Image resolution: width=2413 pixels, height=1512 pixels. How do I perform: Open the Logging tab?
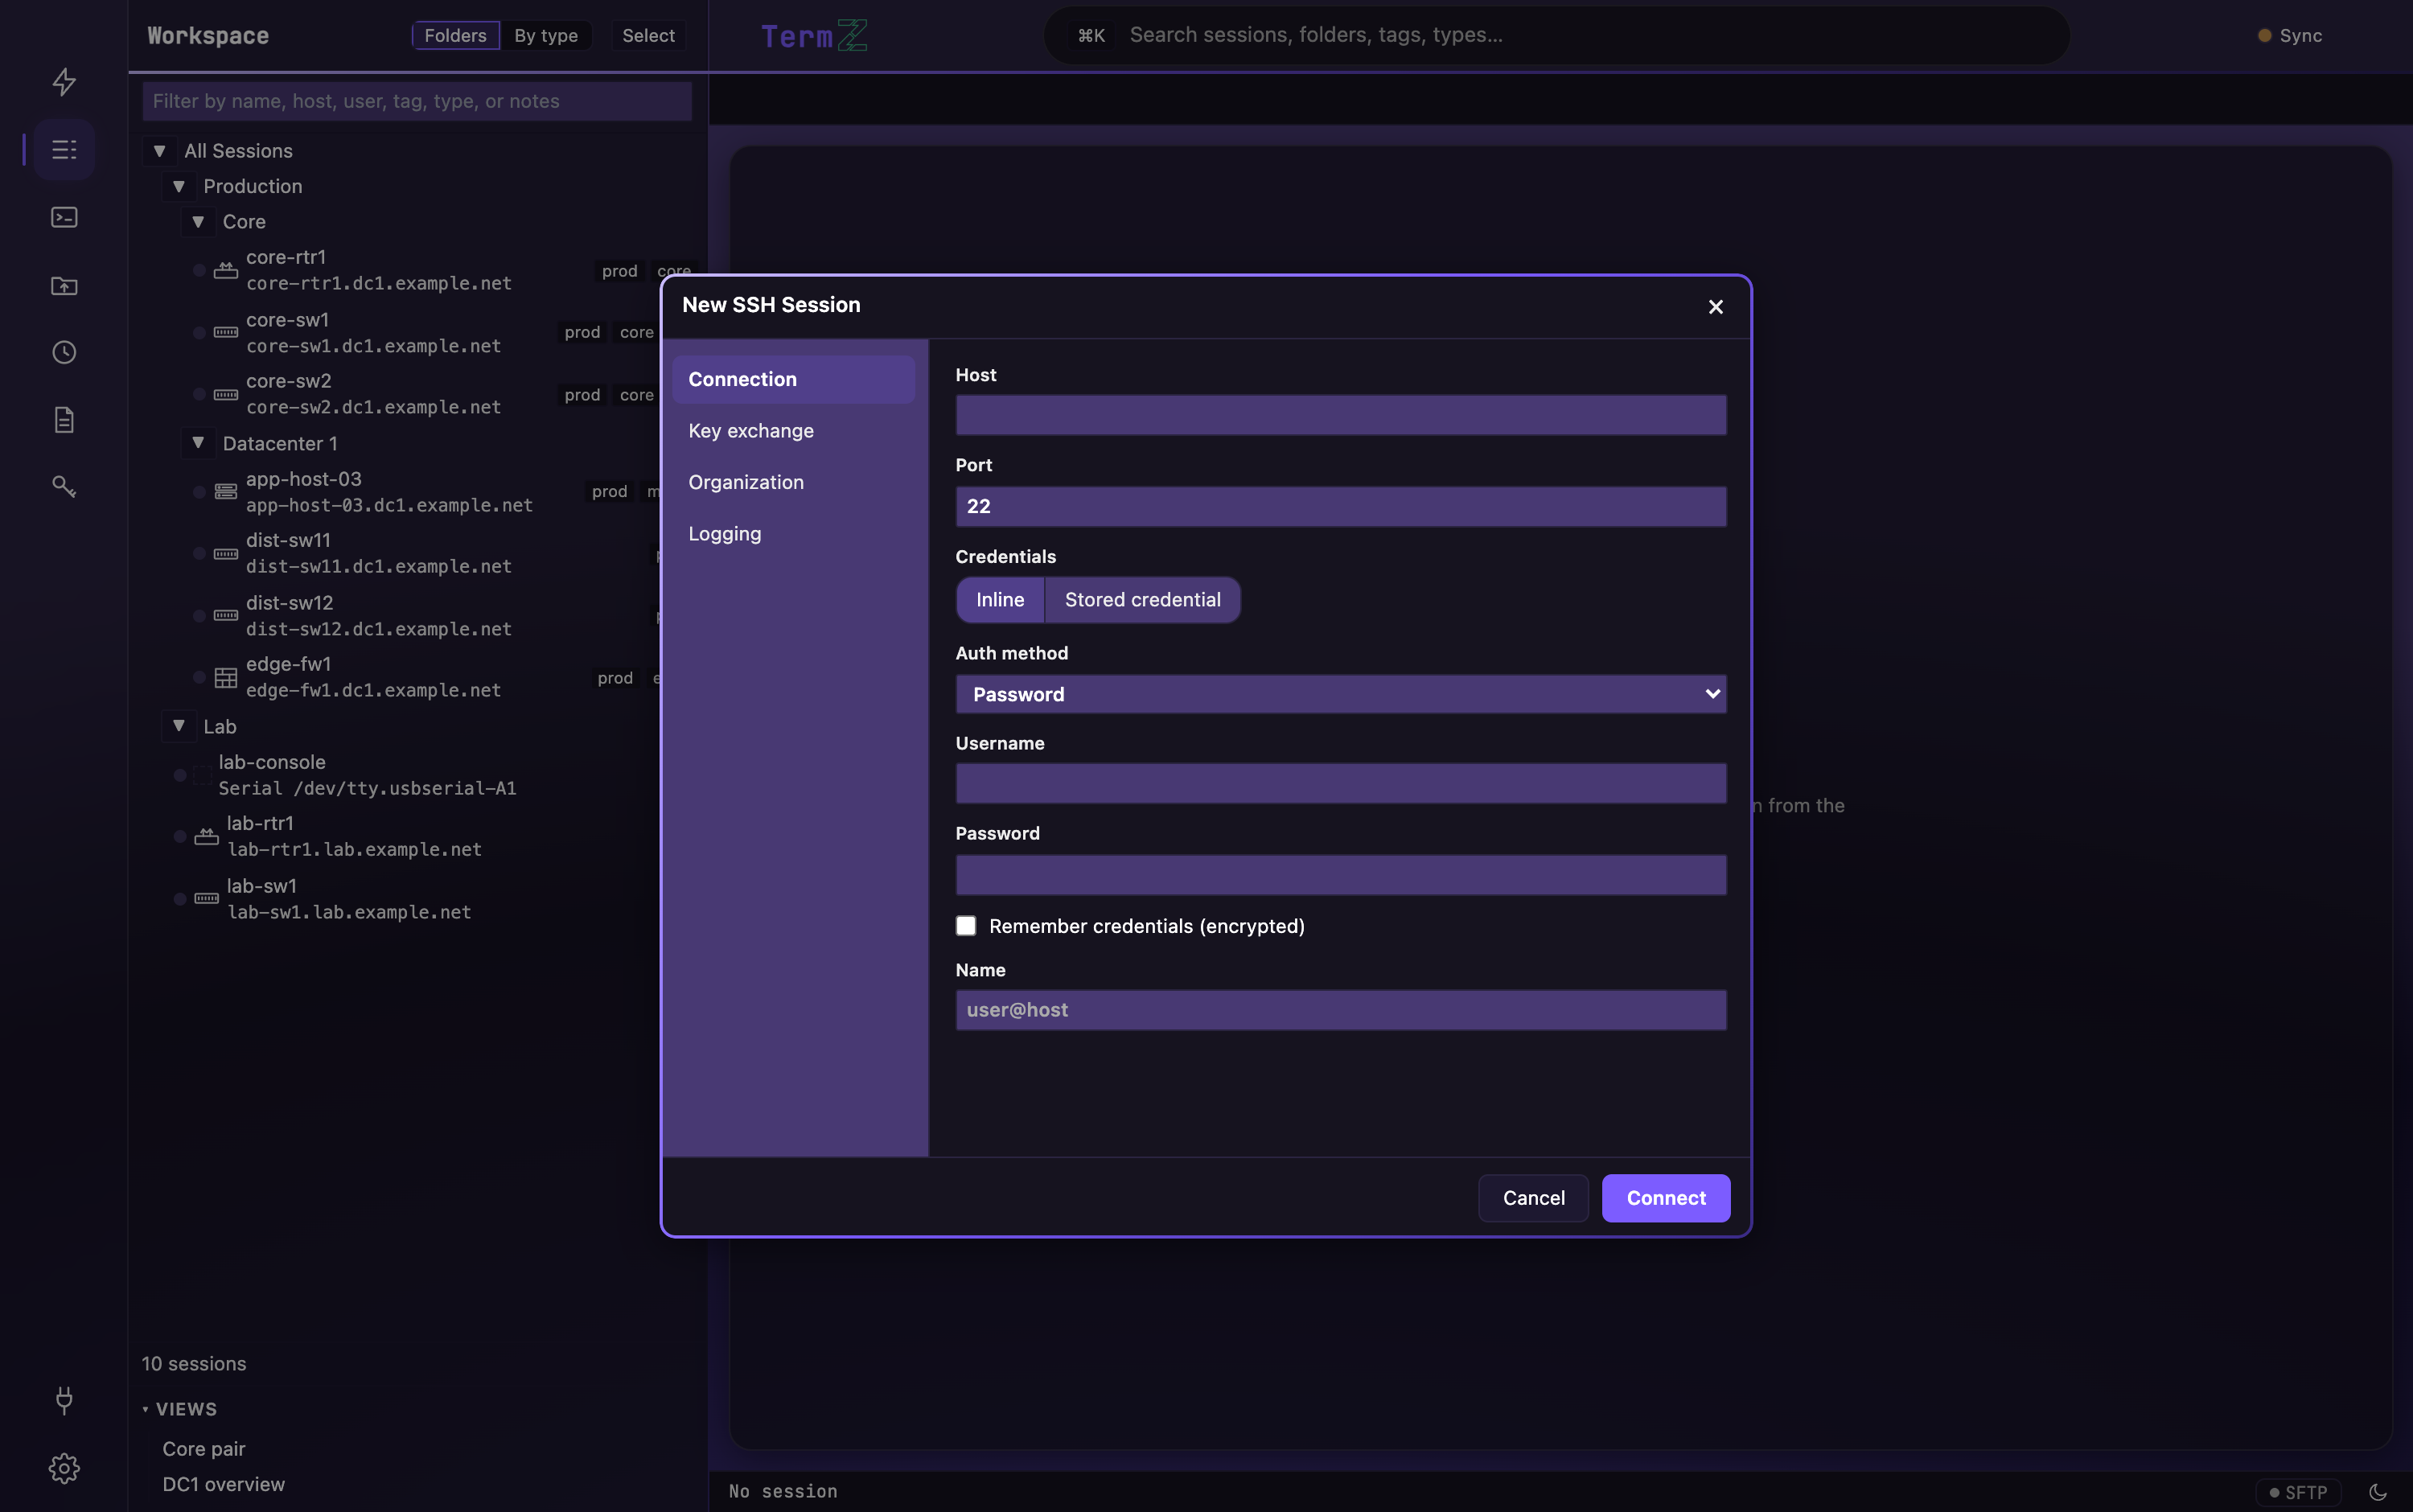[793, 534]
